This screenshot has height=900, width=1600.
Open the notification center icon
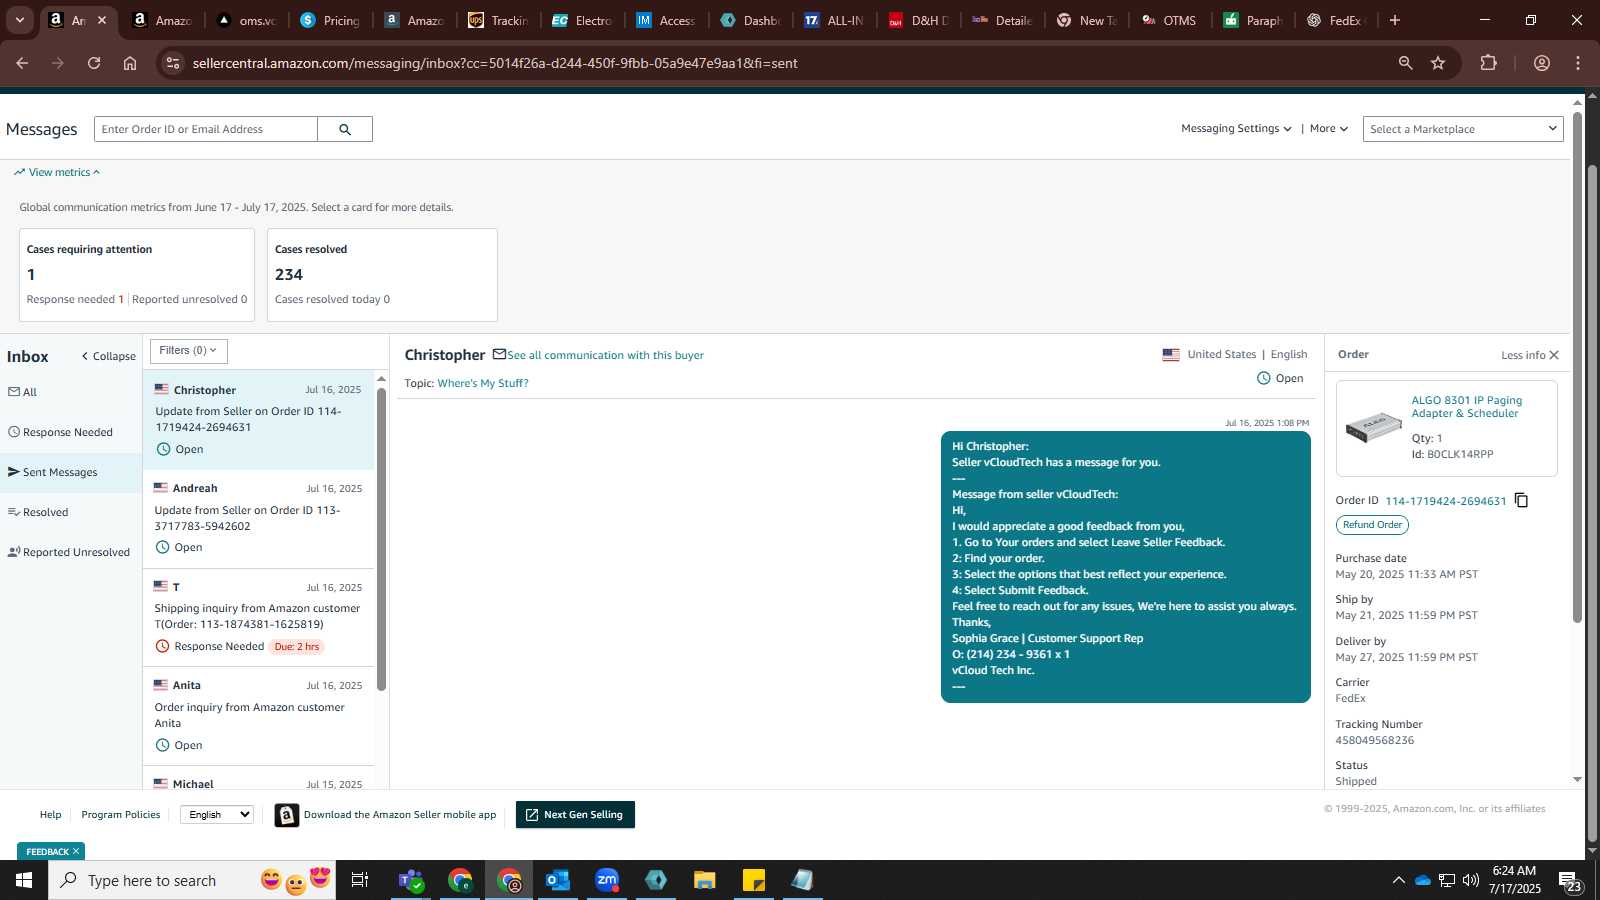click(x=1571, y=880)
